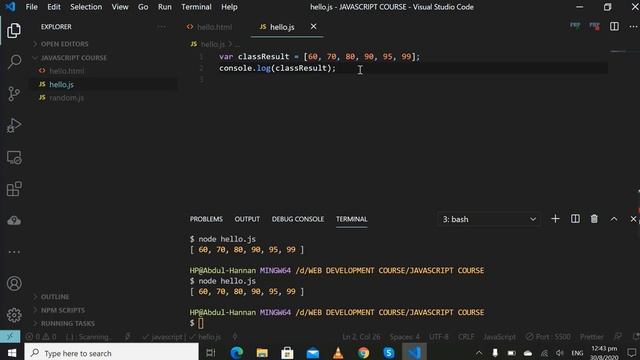Maximize the panel size with up chevron
This screenshot has width=640, height=360.
pos(614,219)
